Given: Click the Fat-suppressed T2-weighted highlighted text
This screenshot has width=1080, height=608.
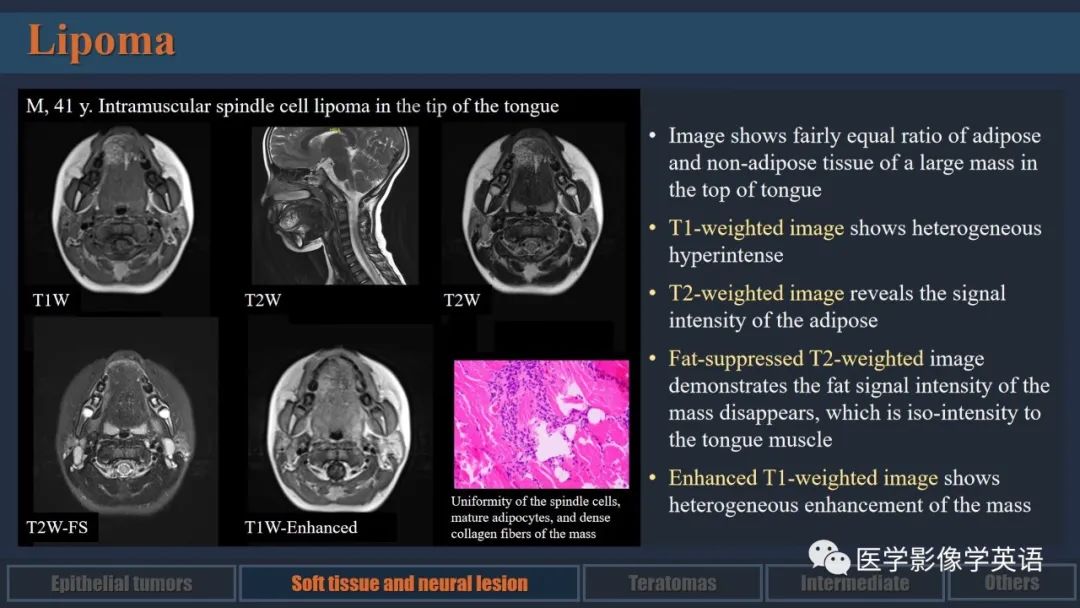Looking at the screenshot, I should tap(796, 359).
